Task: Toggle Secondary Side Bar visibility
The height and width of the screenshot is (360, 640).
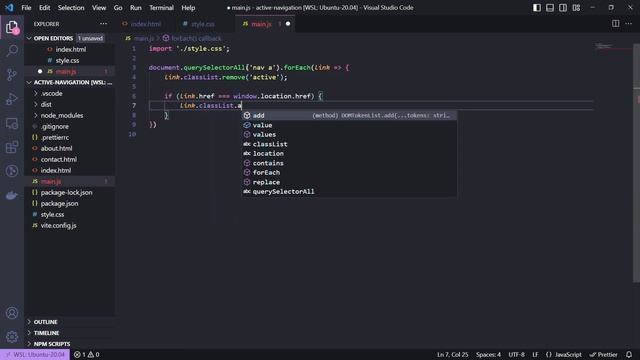Action: (x=563, y=8)
